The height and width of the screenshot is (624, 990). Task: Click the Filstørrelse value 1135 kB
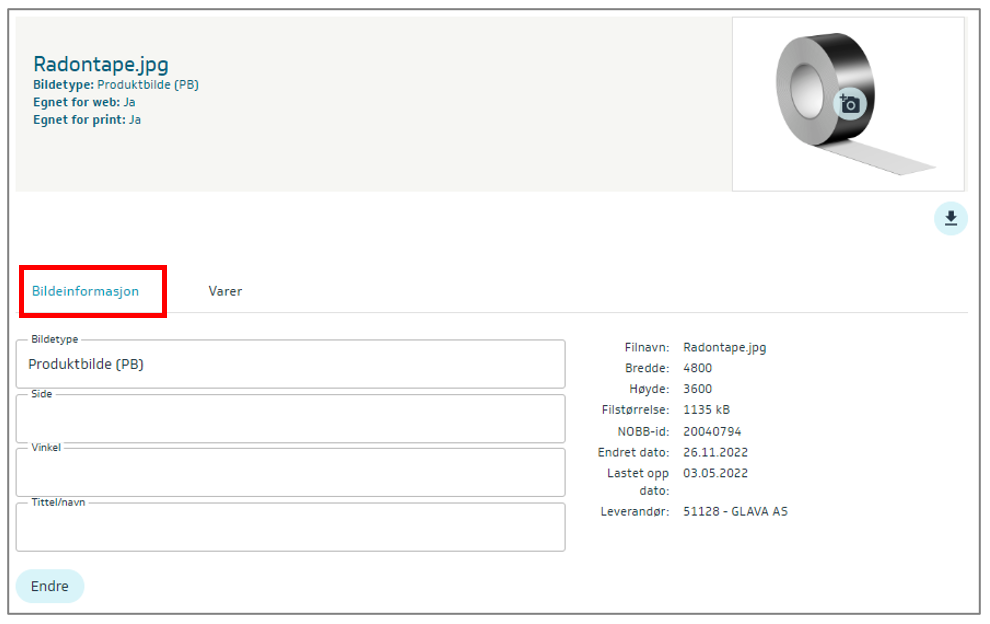(x=708, y=410)
